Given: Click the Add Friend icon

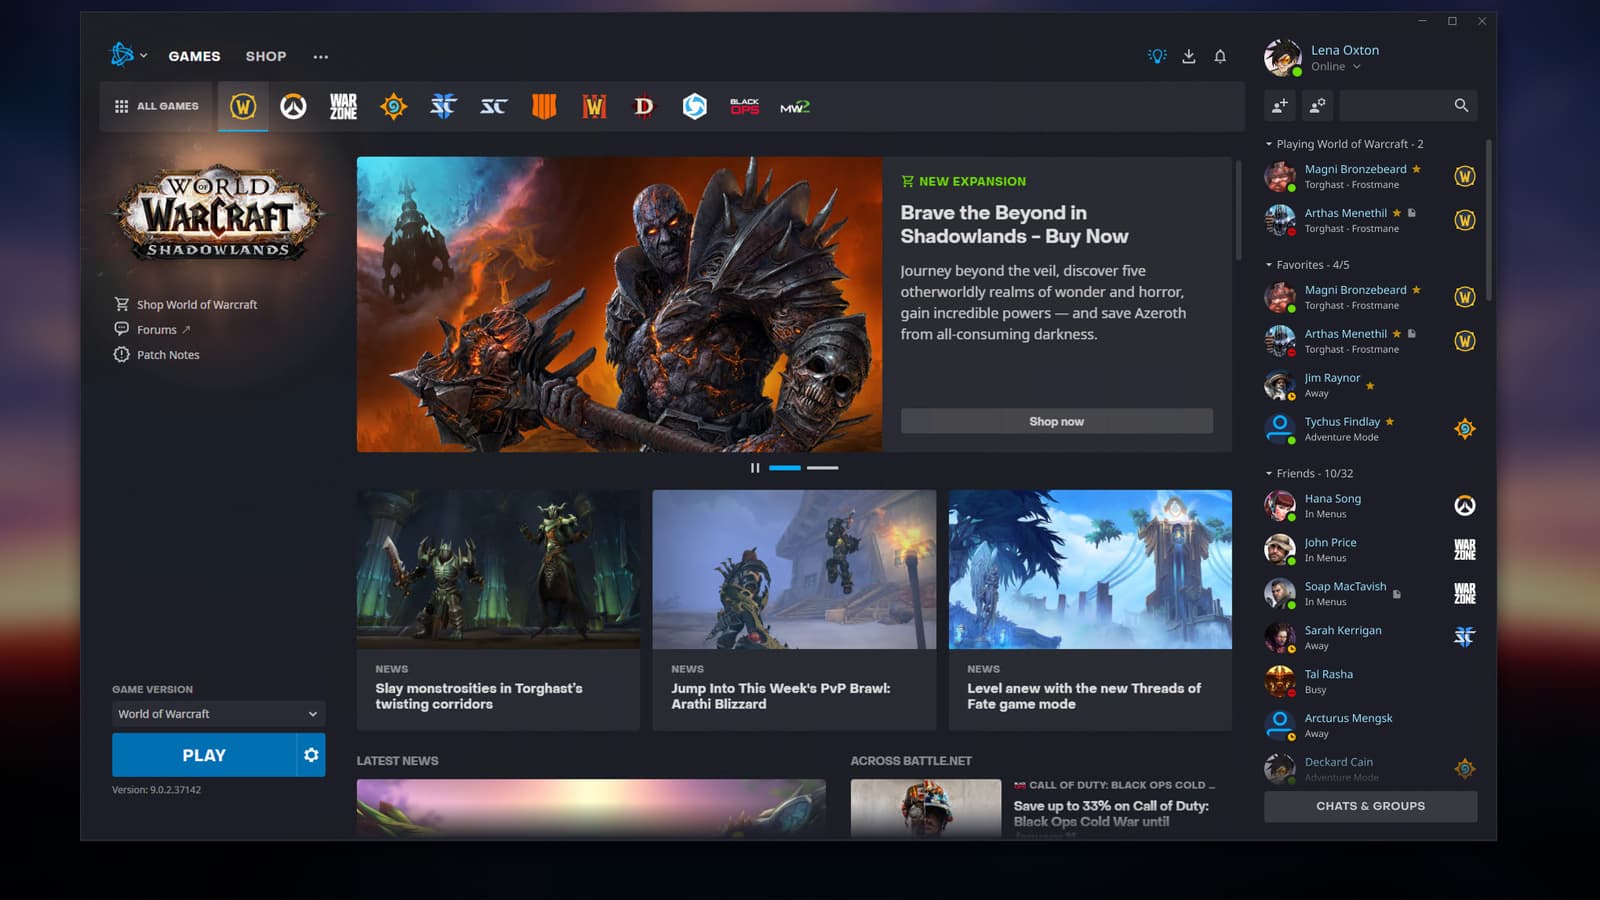Looking at the screenshot, I should tap(1280, 105).
